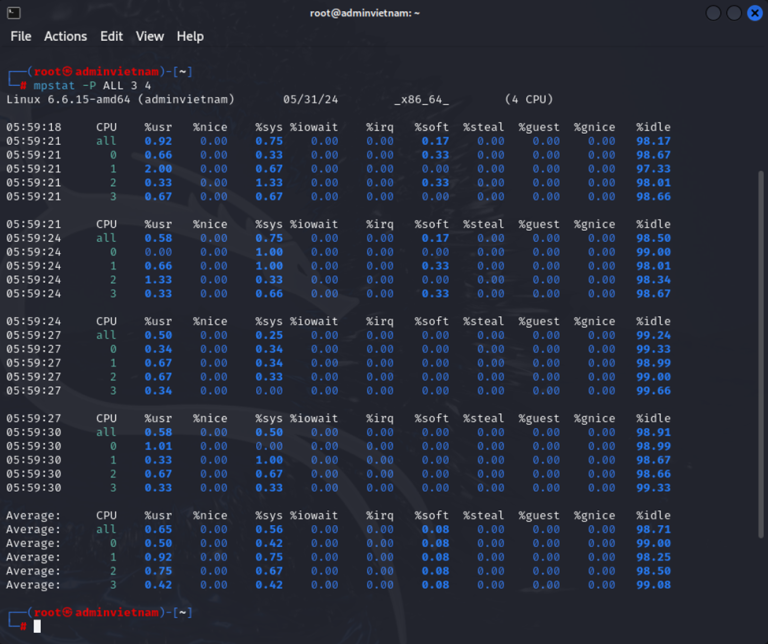Click the 05/31/24 date in the output
This screenshot has width=768, height=644.
(x=311, y=100)
